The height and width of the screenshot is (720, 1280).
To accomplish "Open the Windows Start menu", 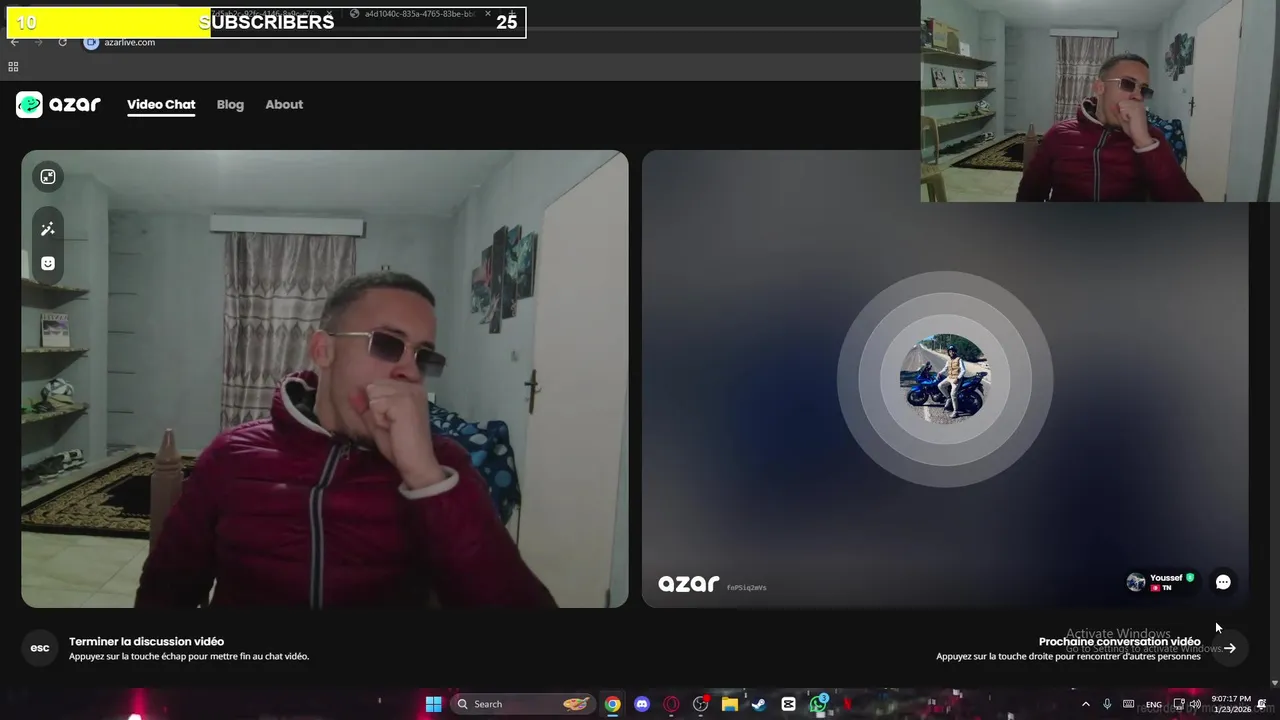I will point(433,704).
